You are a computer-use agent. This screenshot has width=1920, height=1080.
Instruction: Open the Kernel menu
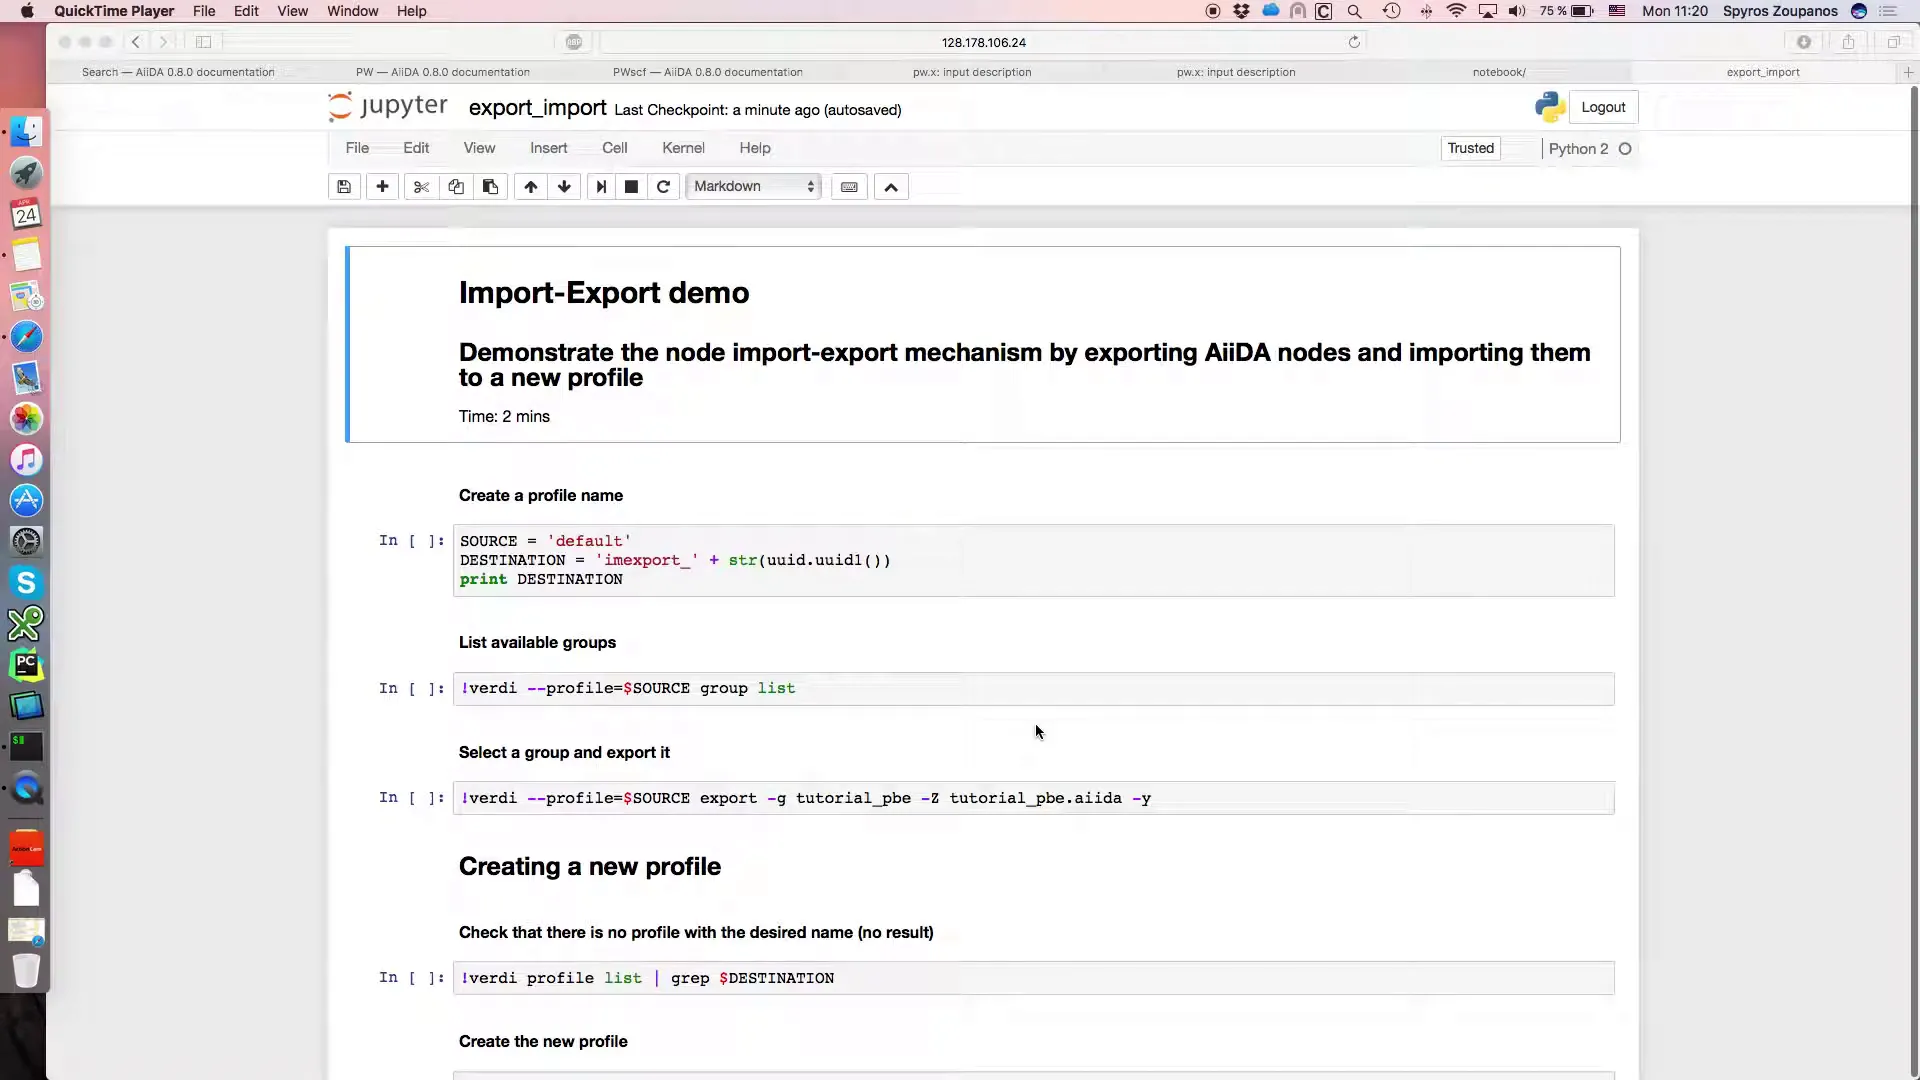tap(683, 148)
